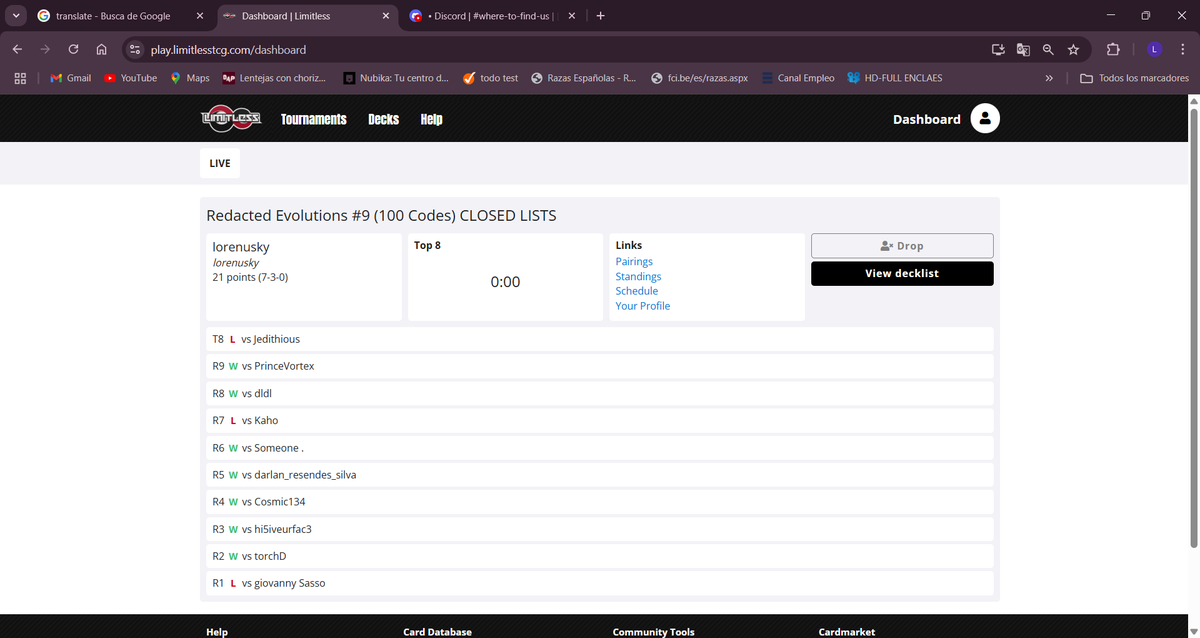Open the Lentejas con choriz... bookmark
This screenshot has height=638, width=1200.
click(273, 78)
